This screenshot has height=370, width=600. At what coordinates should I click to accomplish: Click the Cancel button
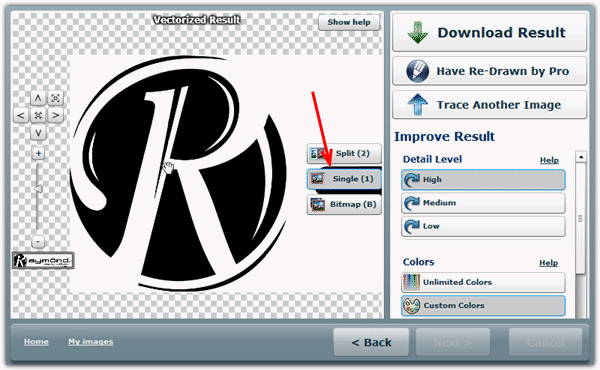pyautogui.click(x=546, y=342)
